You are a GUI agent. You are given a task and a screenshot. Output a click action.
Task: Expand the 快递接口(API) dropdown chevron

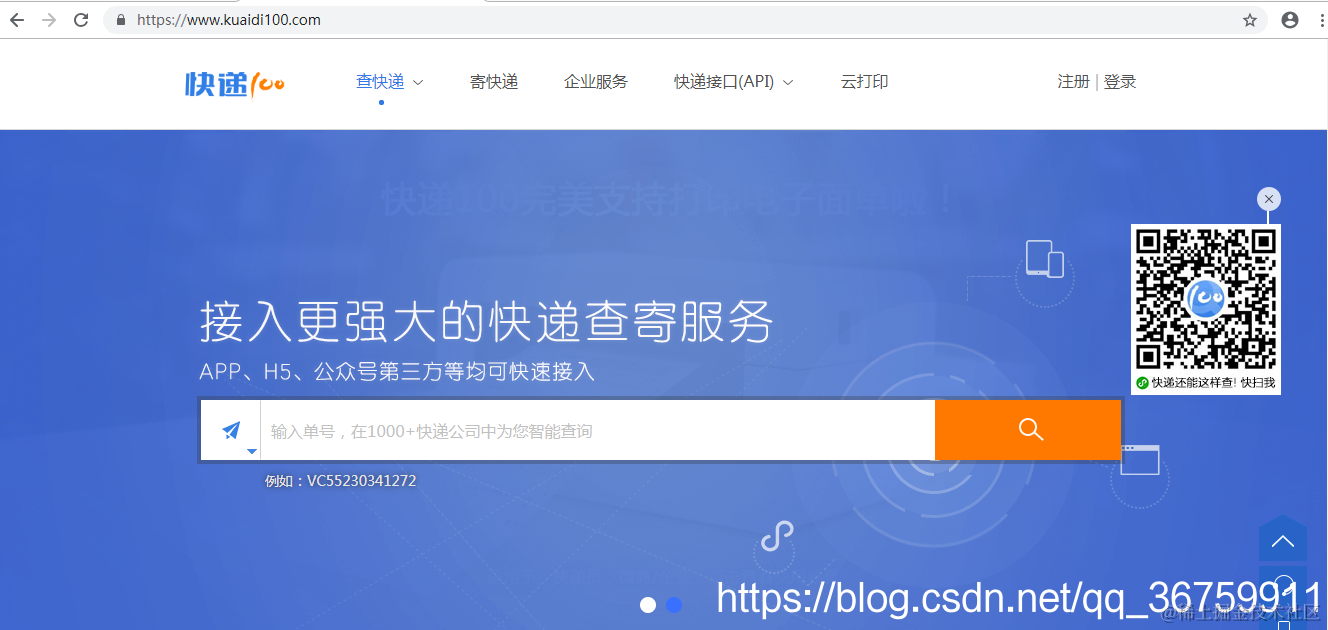[x=788, y=83]
